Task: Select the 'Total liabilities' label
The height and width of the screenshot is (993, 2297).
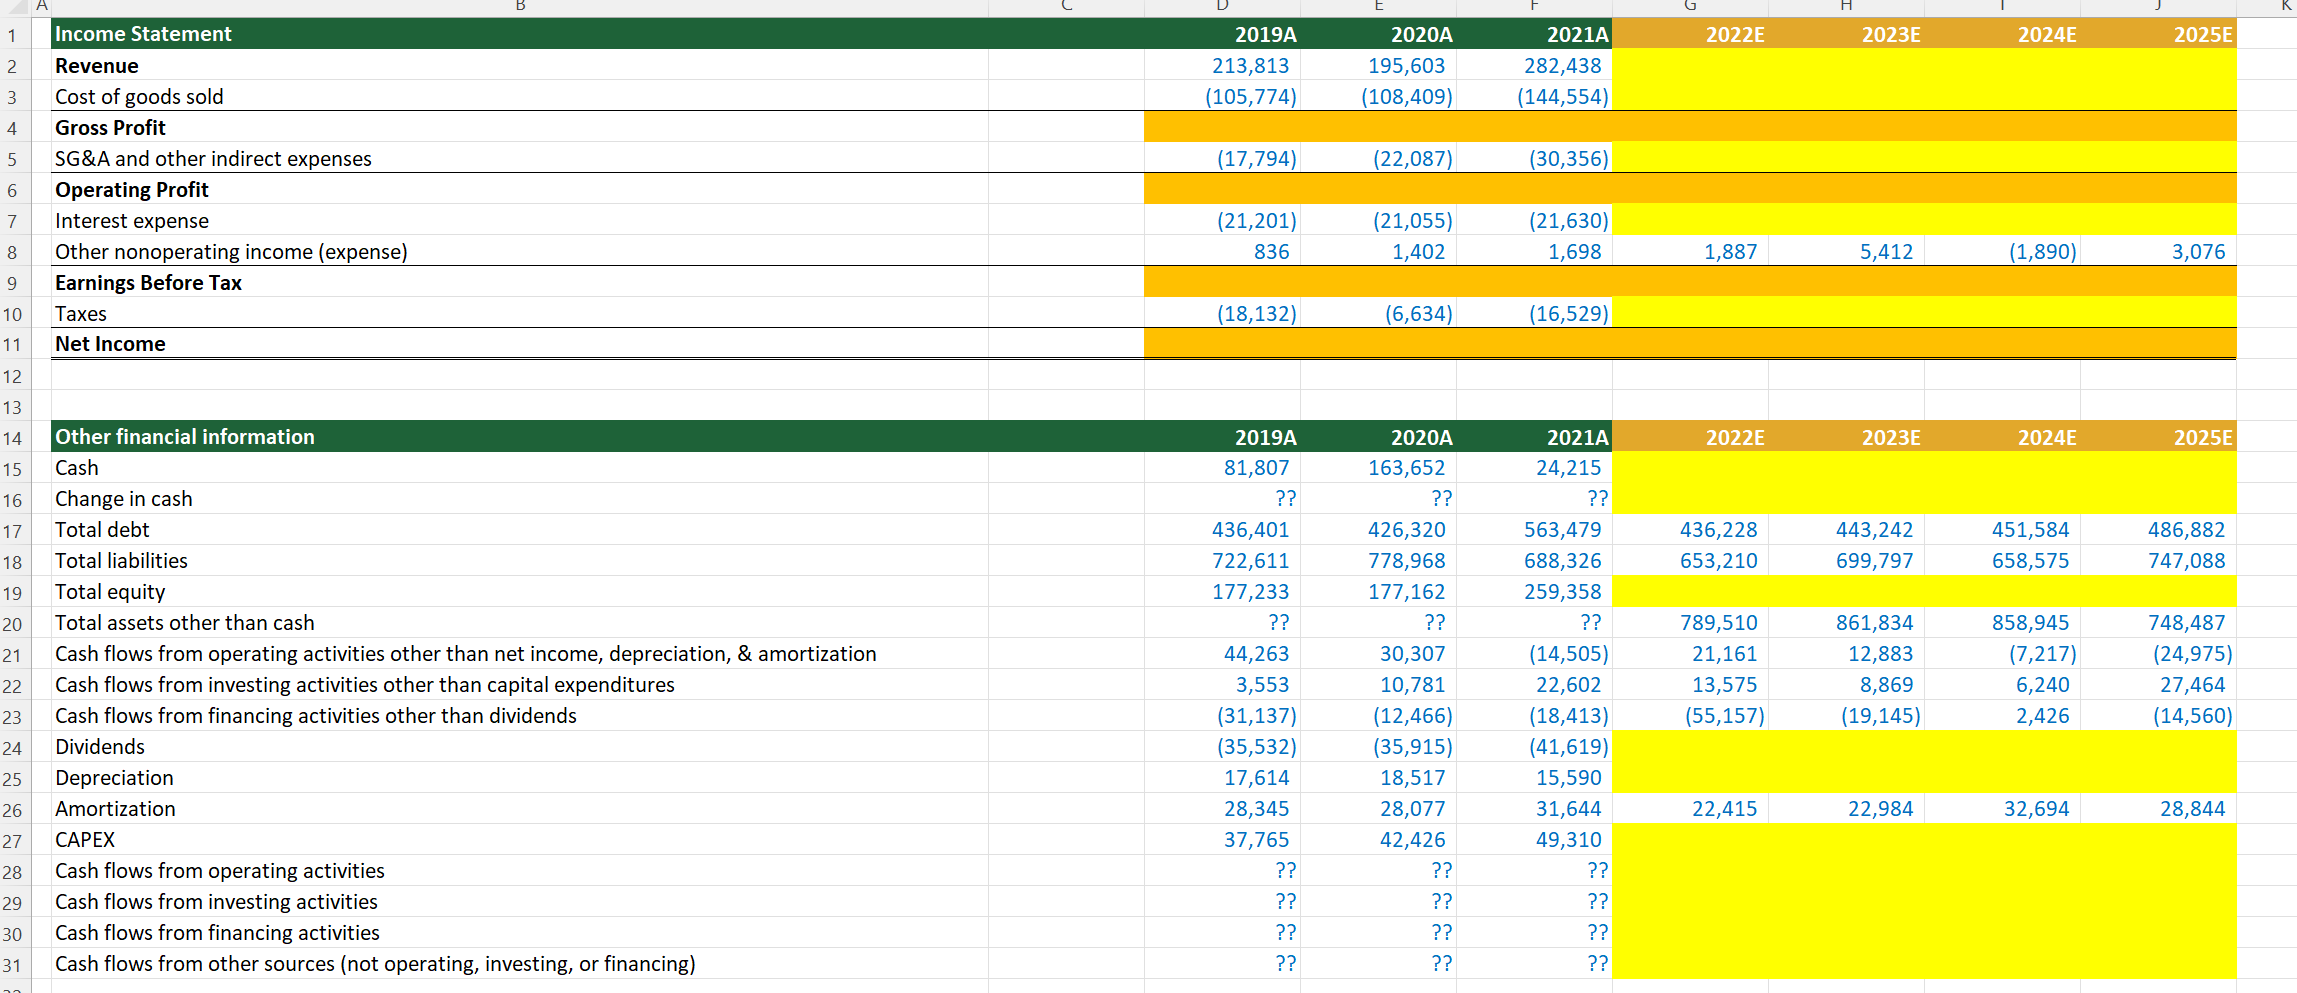Action: 121,561
